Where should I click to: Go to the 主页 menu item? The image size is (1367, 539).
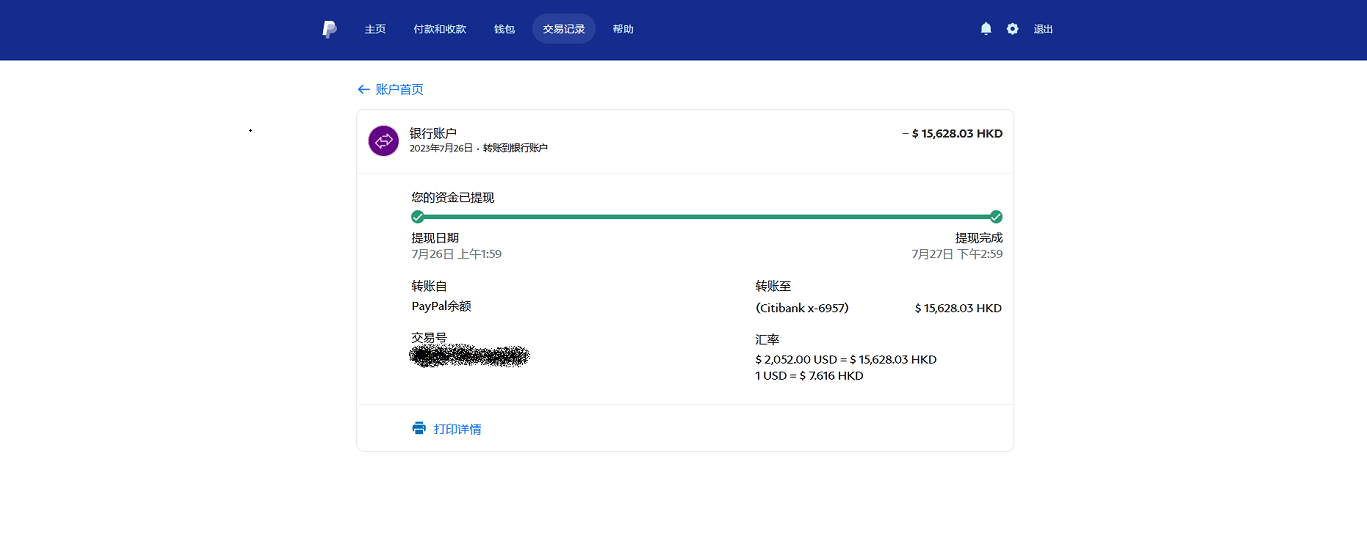click(375, 29)
